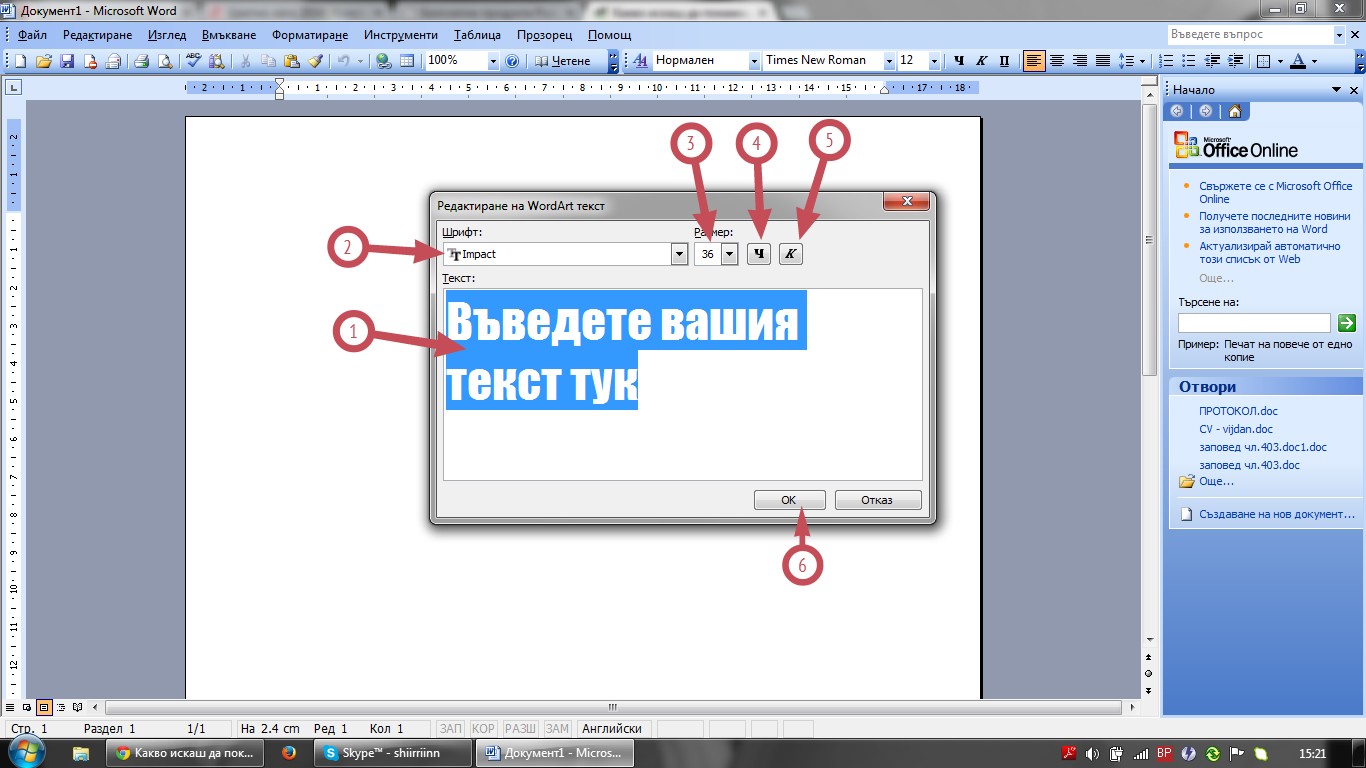Viewport: 1366px width, 768px height.
Task: Open the Research tool icon
Action: [x=216, y=61]
